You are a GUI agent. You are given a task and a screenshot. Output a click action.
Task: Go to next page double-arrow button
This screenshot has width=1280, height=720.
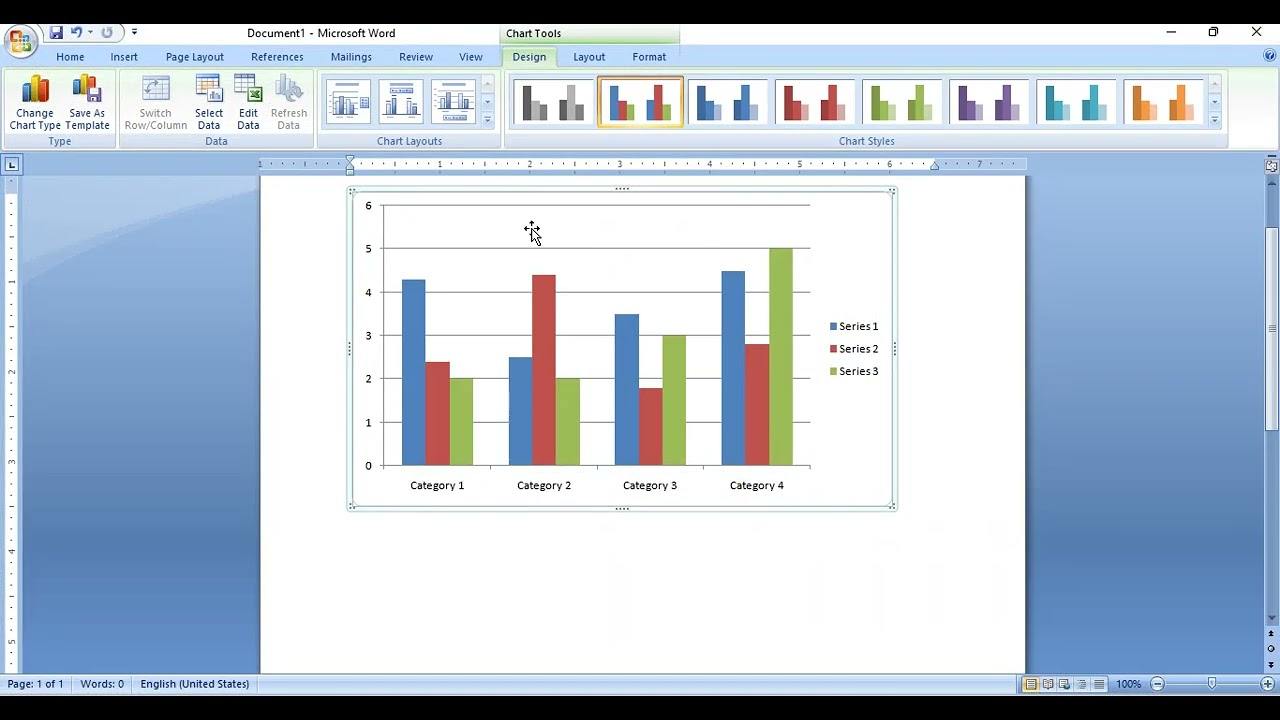[1272, 665]
